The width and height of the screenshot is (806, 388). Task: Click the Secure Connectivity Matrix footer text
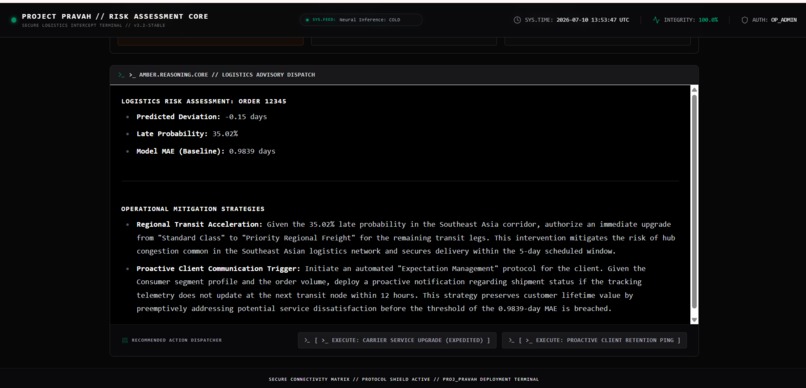click(404, 379)
